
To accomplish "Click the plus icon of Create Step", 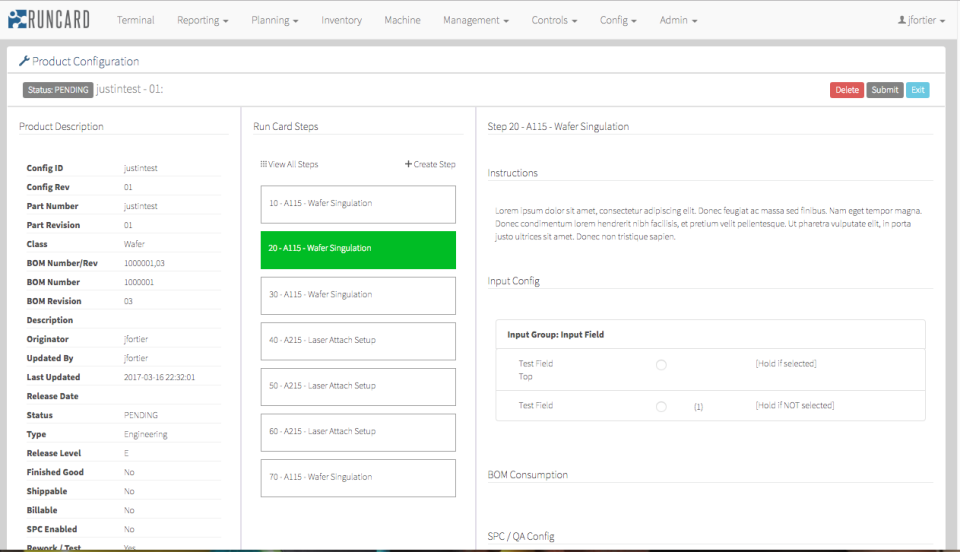I will click(408, 164).
